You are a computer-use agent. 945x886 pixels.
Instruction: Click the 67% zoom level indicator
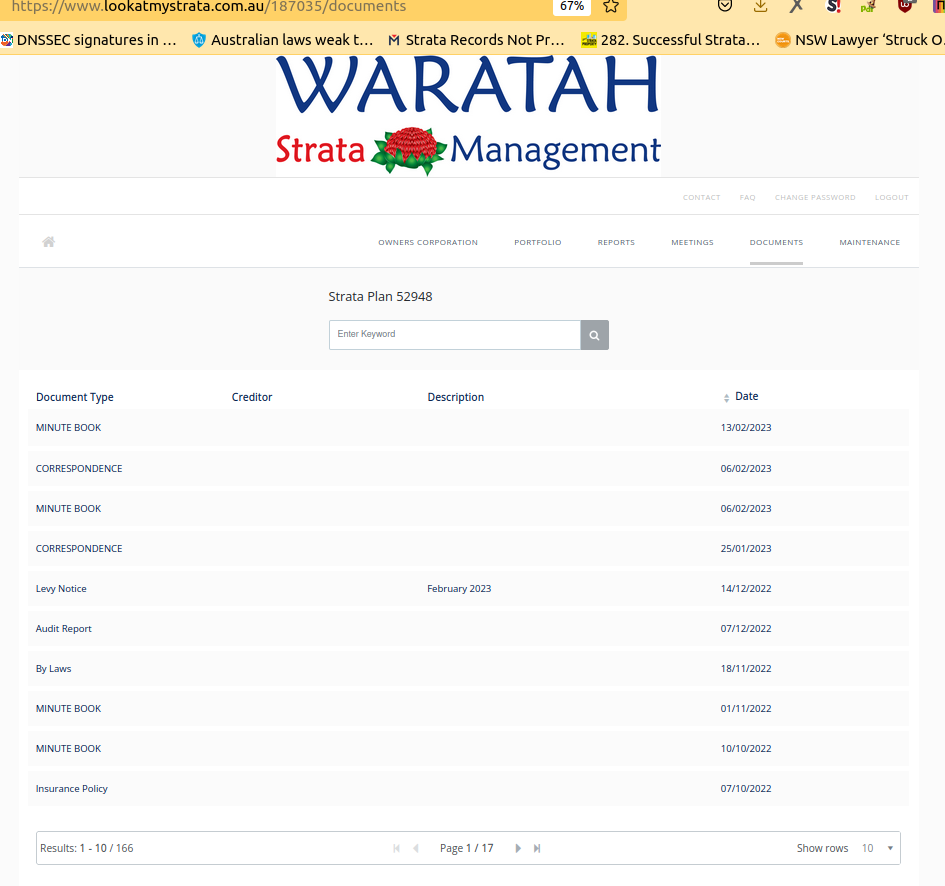pos(572,6)
